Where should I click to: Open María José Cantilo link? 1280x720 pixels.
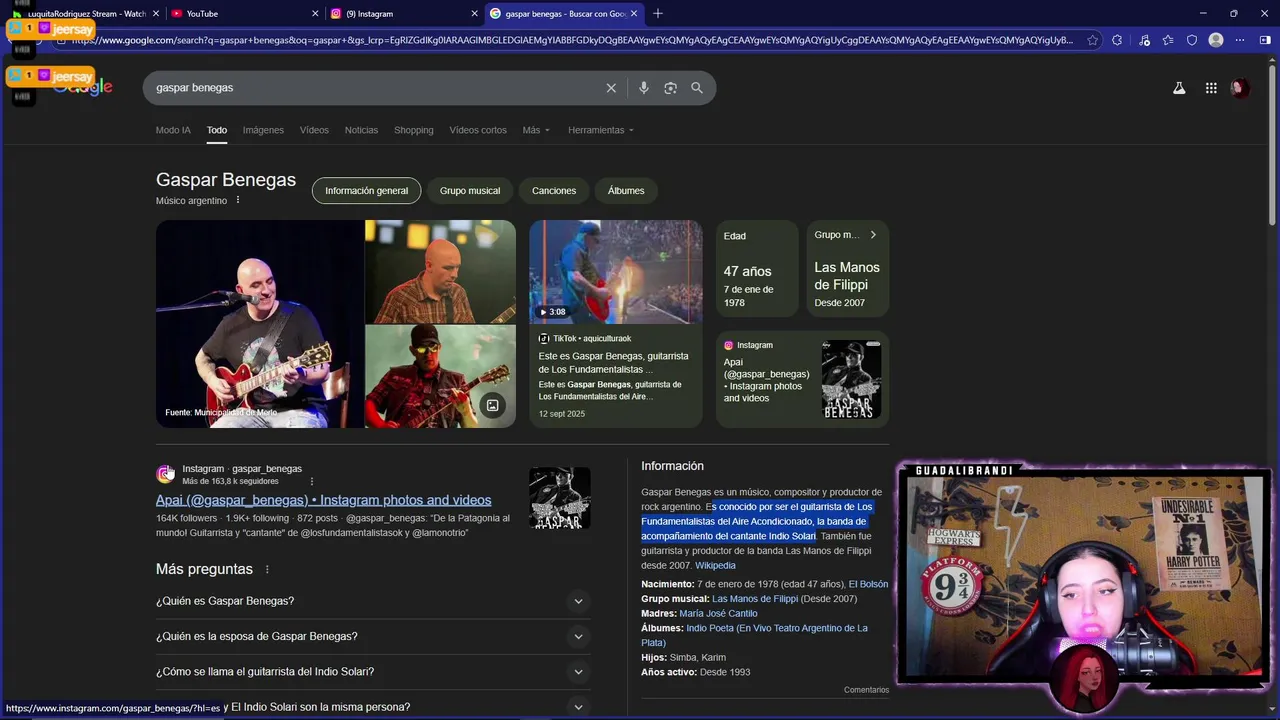718,613
